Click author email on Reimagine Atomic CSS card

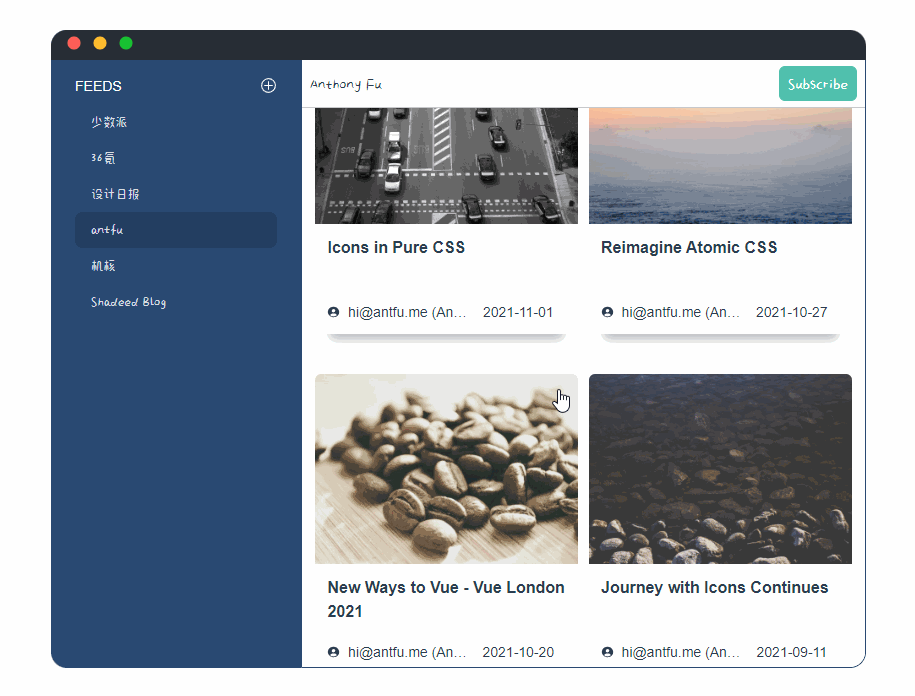[681, 312]
